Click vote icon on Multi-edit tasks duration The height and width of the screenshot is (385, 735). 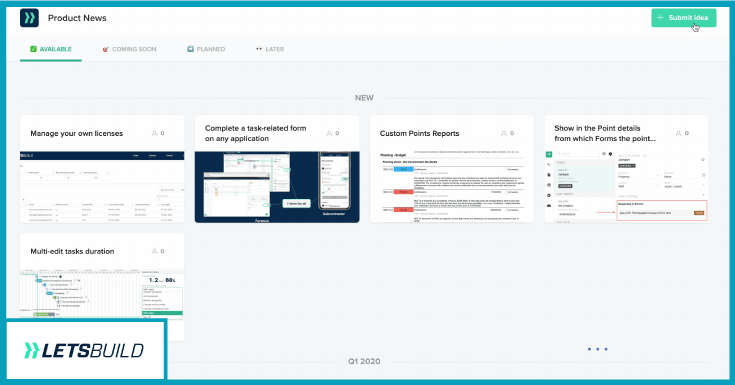click(155, 251)
